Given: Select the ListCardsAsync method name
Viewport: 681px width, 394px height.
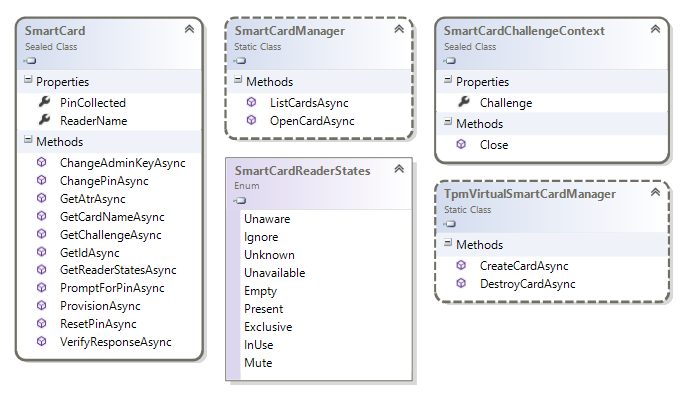Looking at the screenshot, I should point(309,103).
